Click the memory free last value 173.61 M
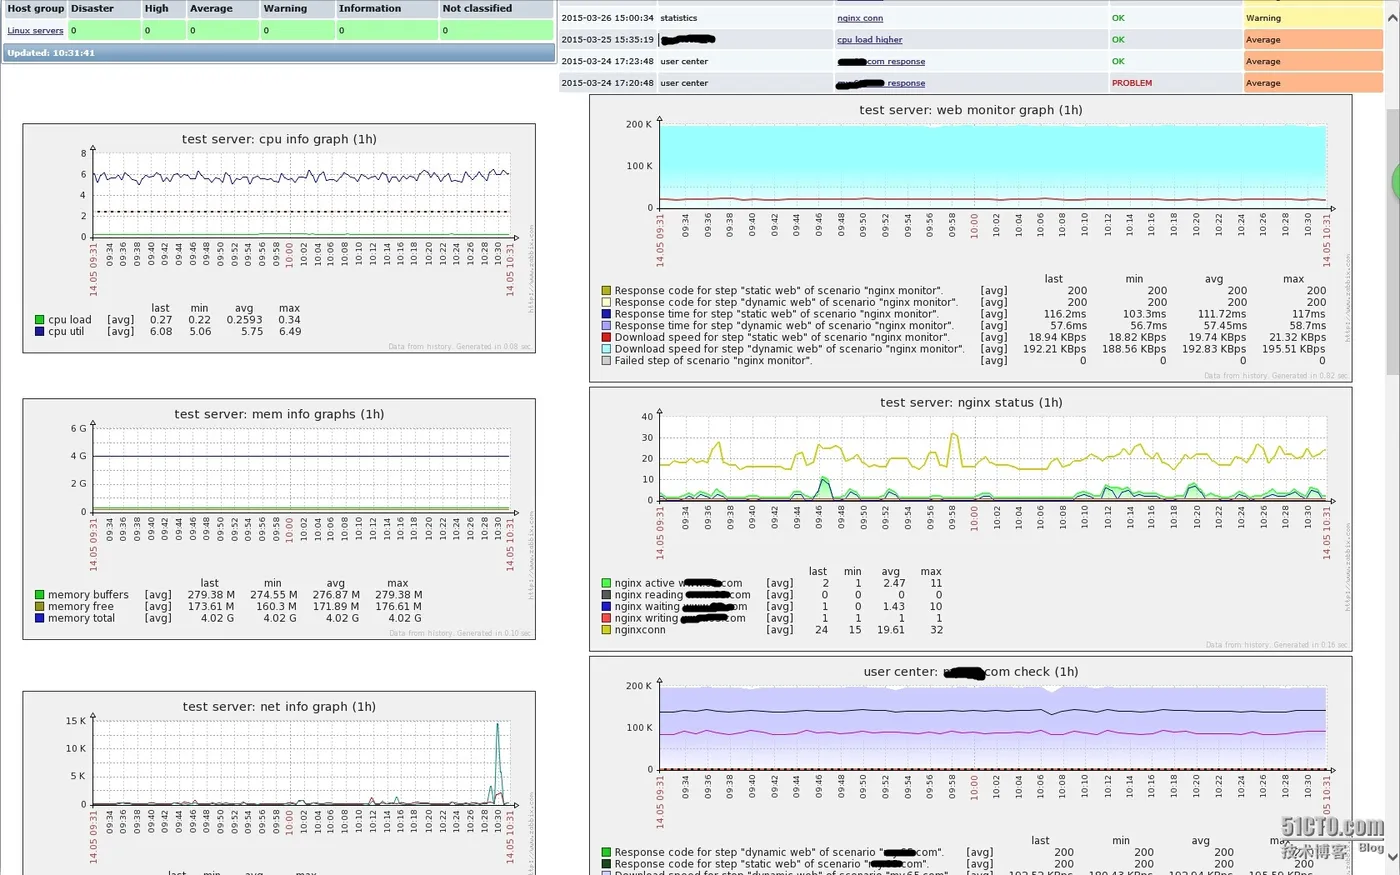This screenshot has height=875, width=1400. pyautogui.click(x=210, y=607)
